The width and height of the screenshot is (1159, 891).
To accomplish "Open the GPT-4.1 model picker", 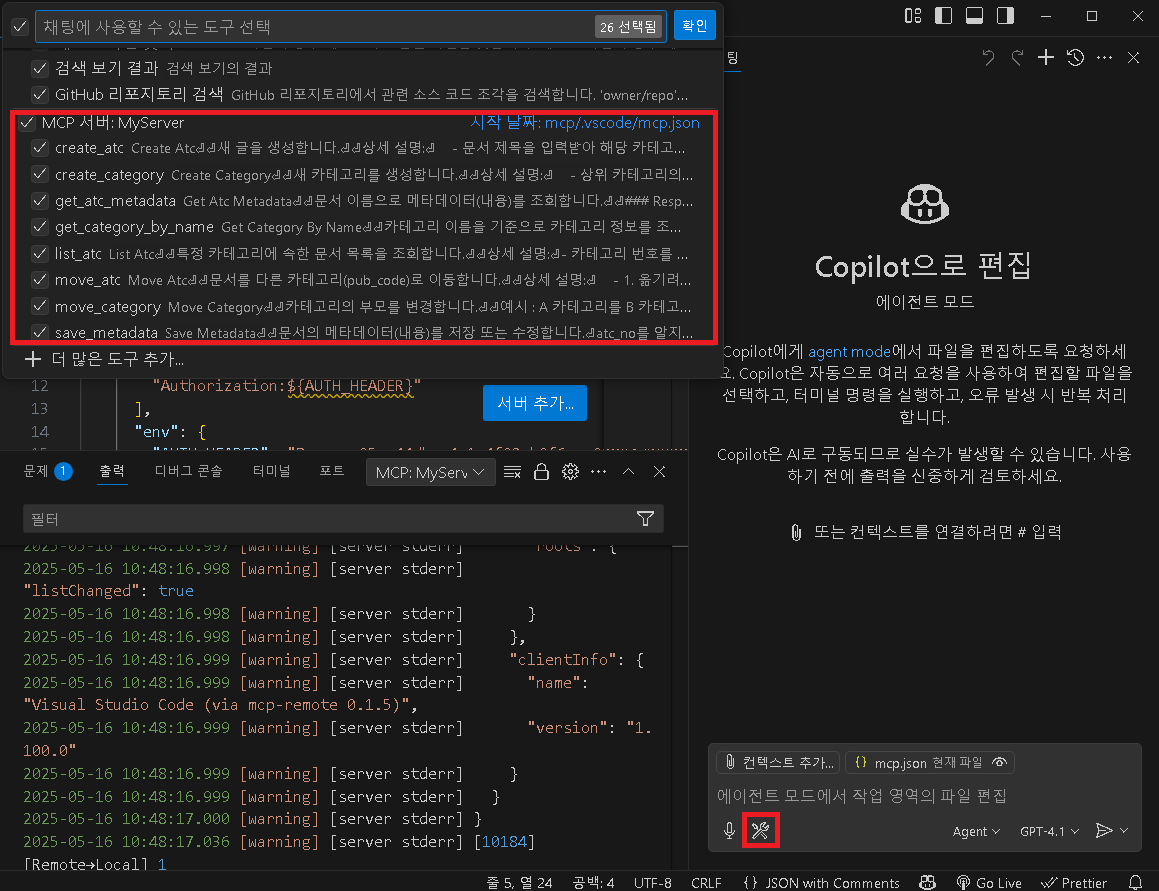I will (1050, 831).
